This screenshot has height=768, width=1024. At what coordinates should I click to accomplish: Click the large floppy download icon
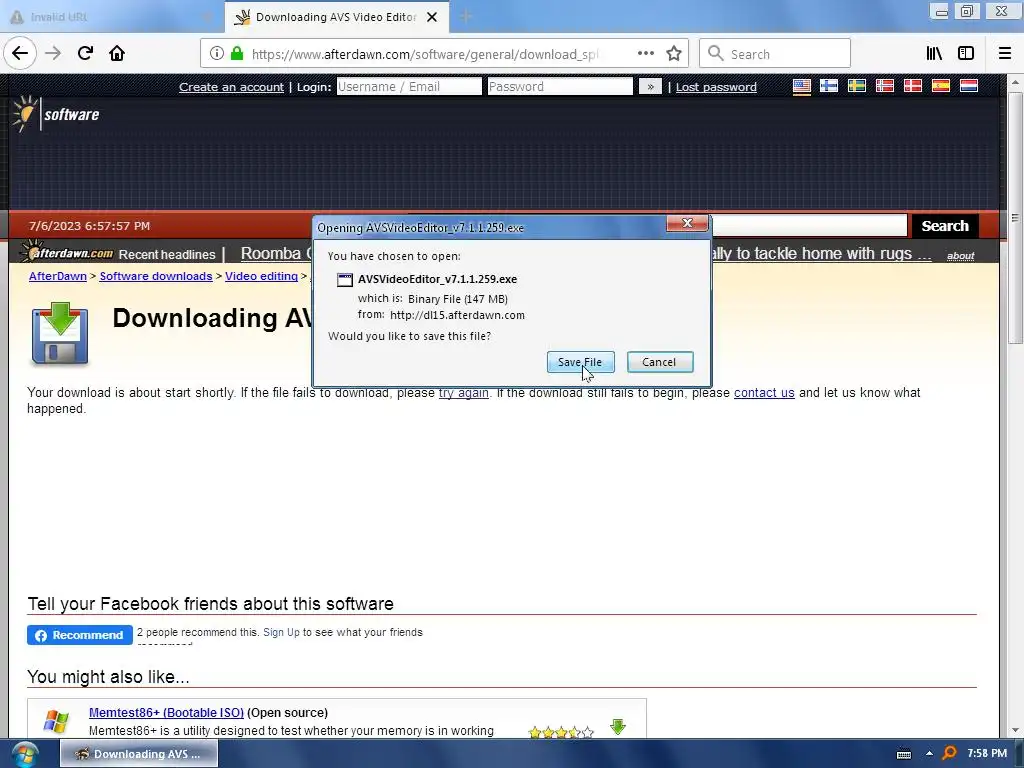[x=59, y=333]
